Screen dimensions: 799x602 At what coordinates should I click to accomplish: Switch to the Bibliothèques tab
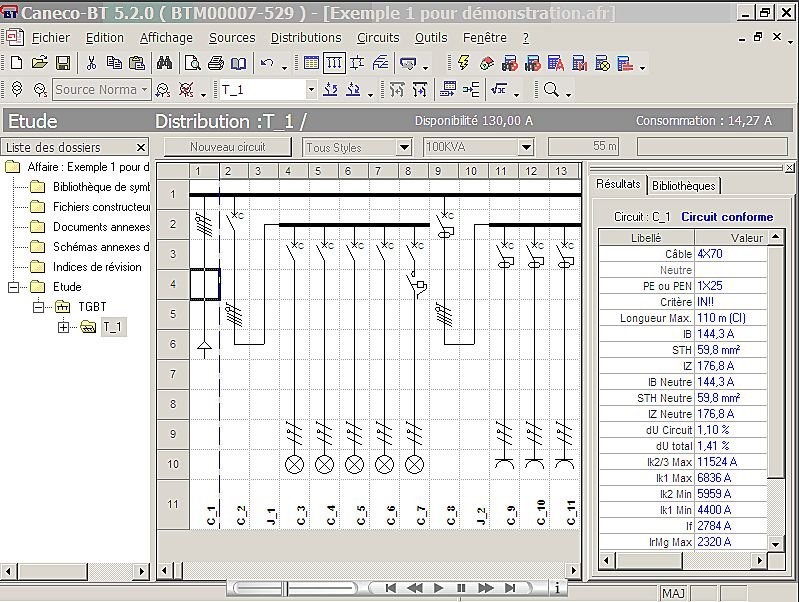pos(683,186)
